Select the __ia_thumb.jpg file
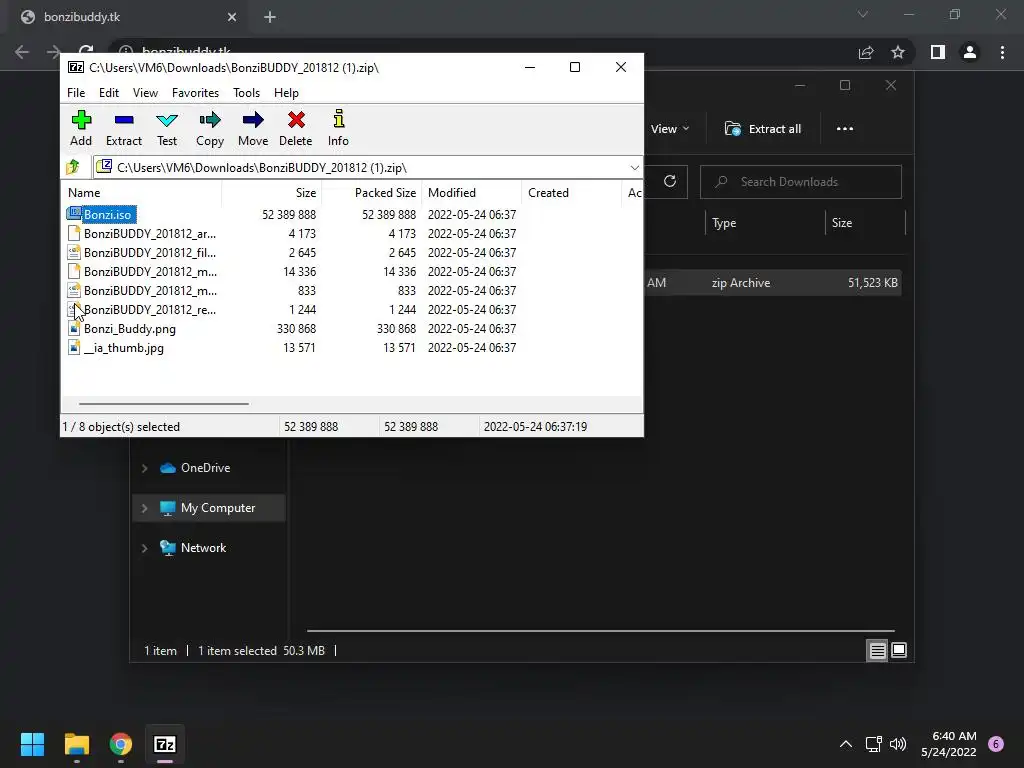 click(116, 347)
